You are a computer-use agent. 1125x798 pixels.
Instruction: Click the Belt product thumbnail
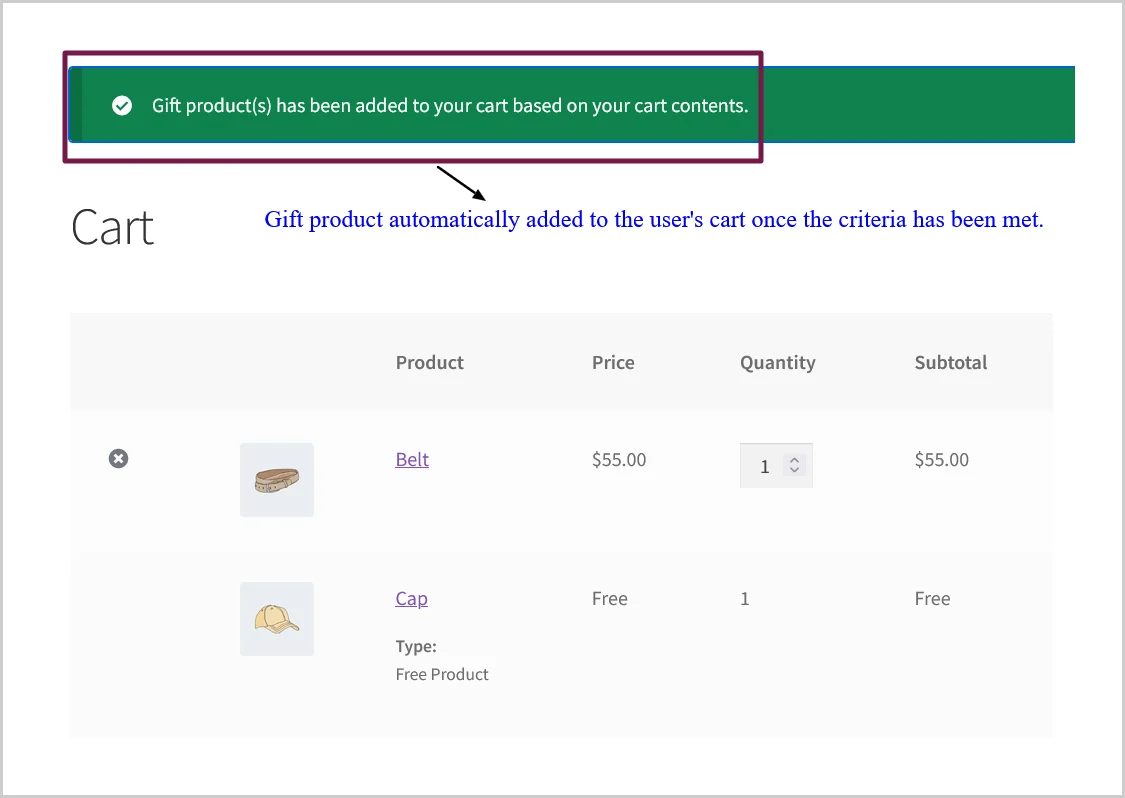[x=277, y=480]
